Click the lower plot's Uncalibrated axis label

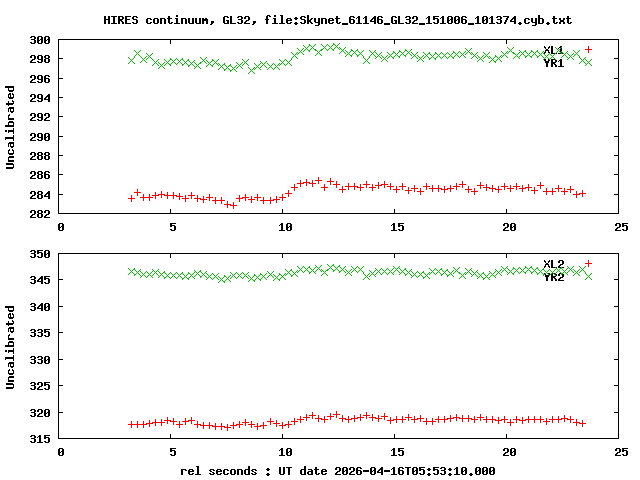coord(11,341)
